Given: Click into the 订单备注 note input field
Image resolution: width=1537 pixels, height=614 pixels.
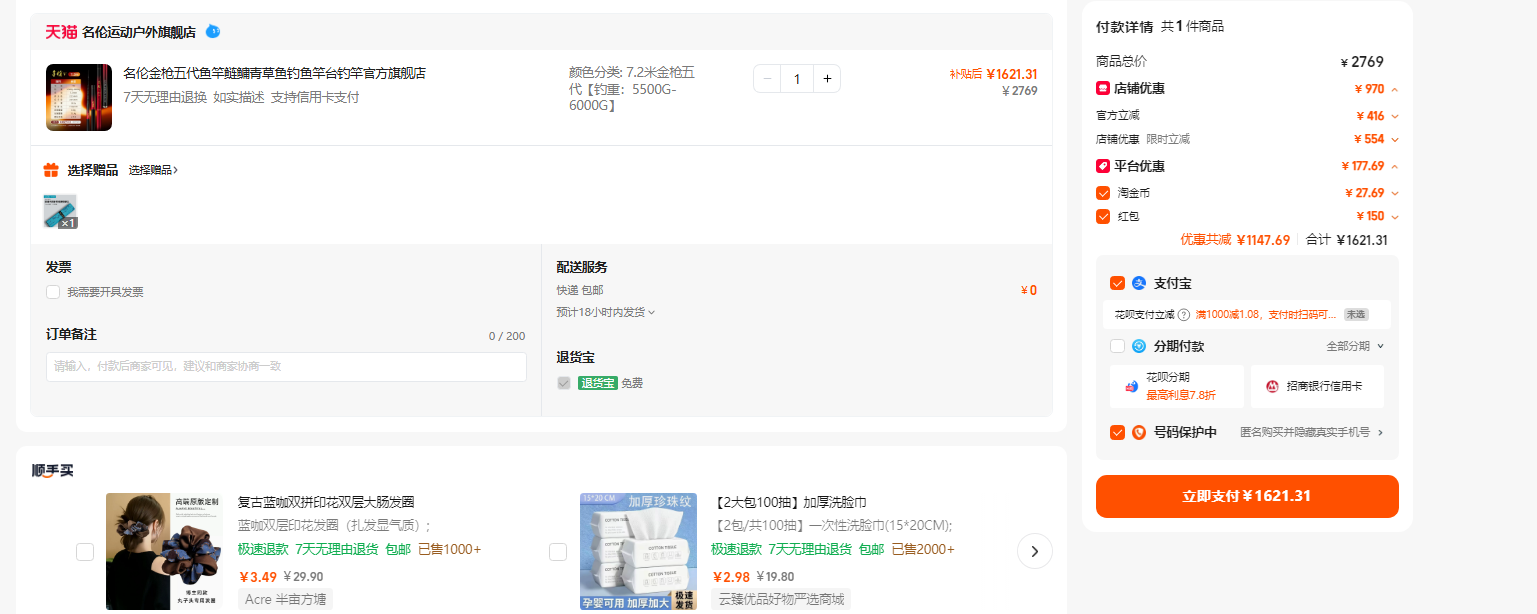Looking at the screenshot, I should click(286, 367).
